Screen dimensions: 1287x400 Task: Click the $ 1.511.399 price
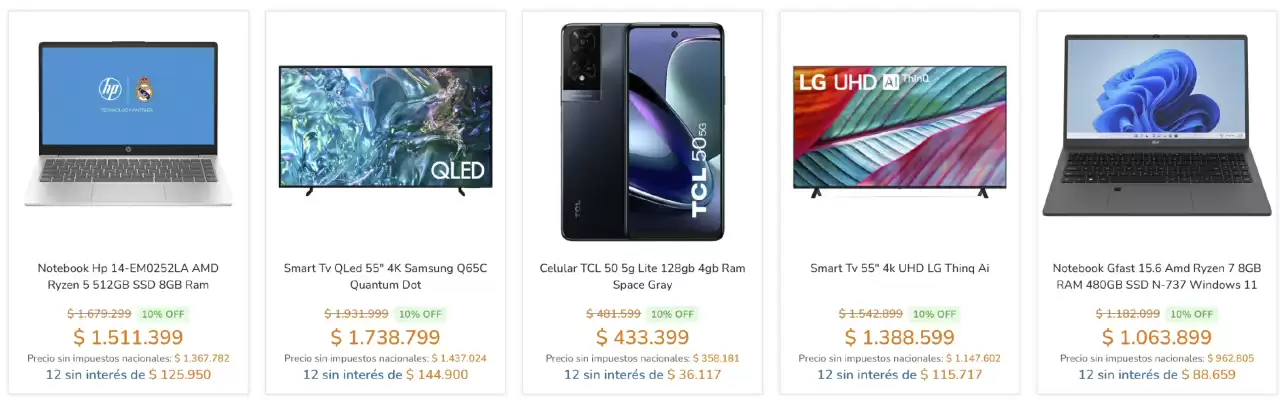pos(128,337)
